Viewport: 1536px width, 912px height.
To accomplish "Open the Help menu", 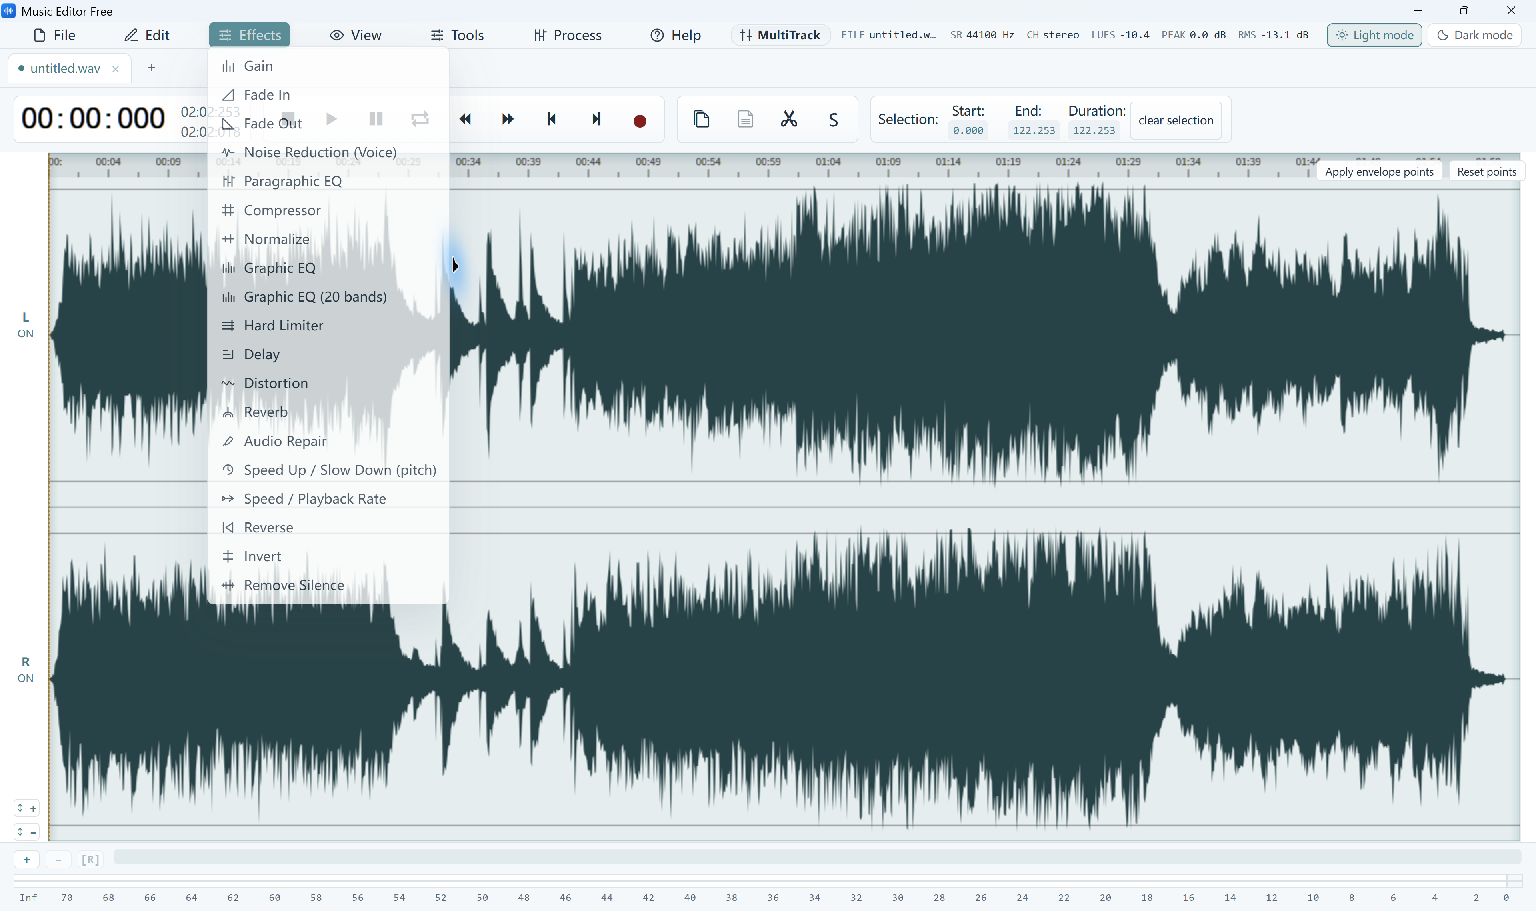I will pos(675,35).
